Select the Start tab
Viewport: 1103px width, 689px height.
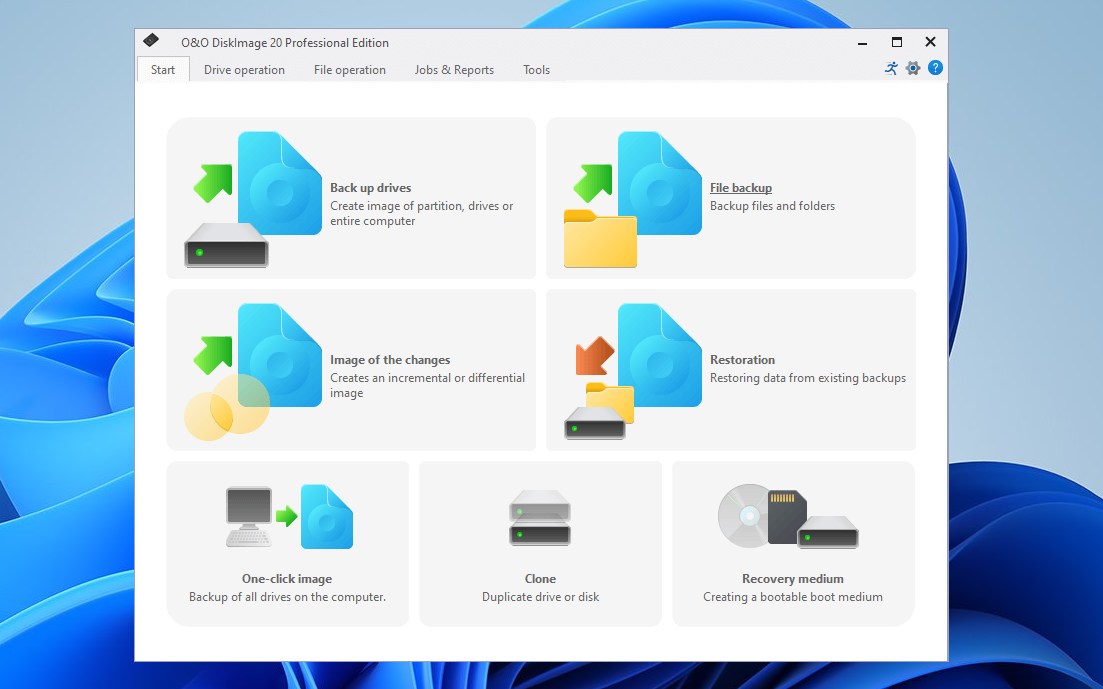(x=163, y=70)
